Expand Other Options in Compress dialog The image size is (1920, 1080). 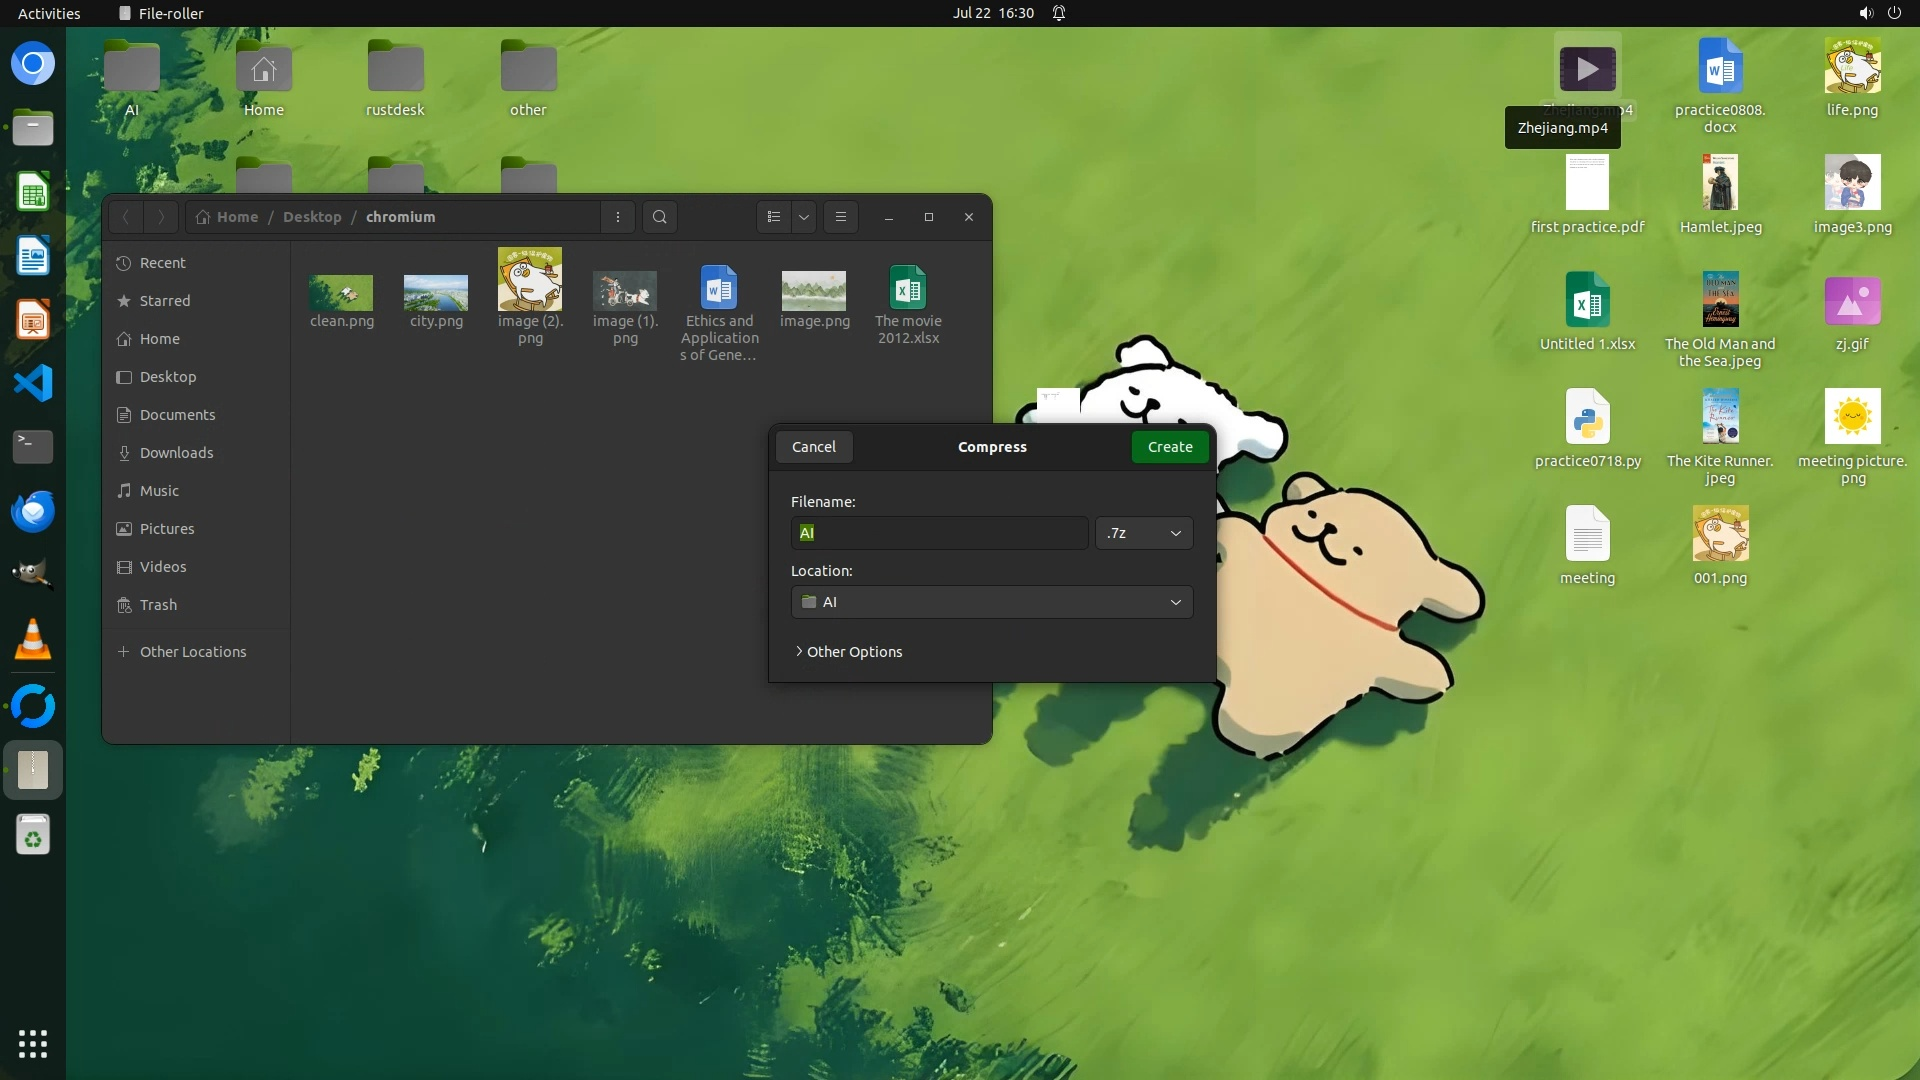tap(848, 652)
